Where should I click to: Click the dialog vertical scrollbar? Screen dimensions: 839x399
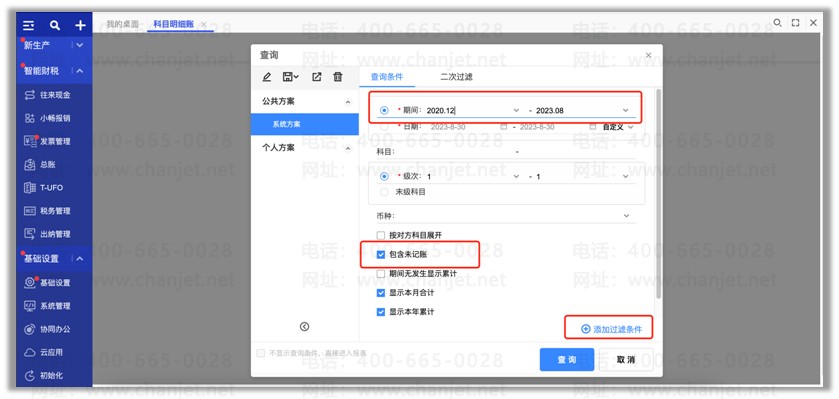[x=659, y=193]
